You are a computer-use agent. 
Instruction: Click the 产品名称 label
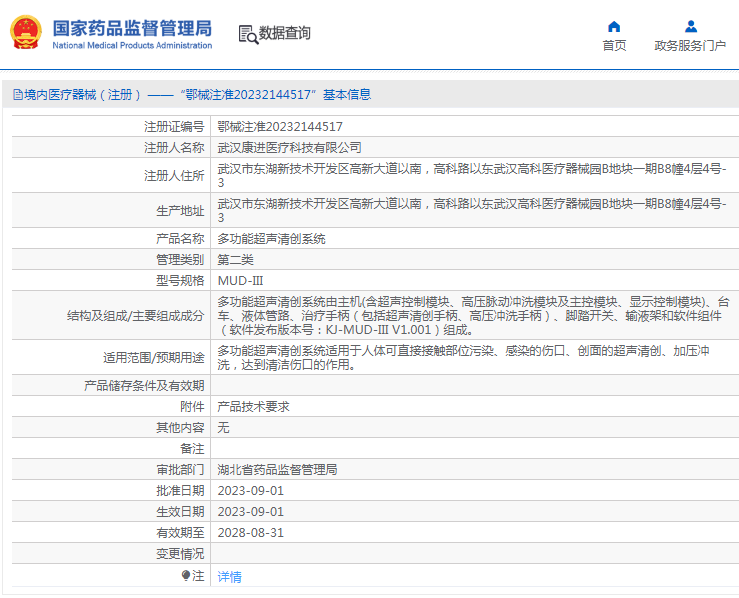[180, 239]
